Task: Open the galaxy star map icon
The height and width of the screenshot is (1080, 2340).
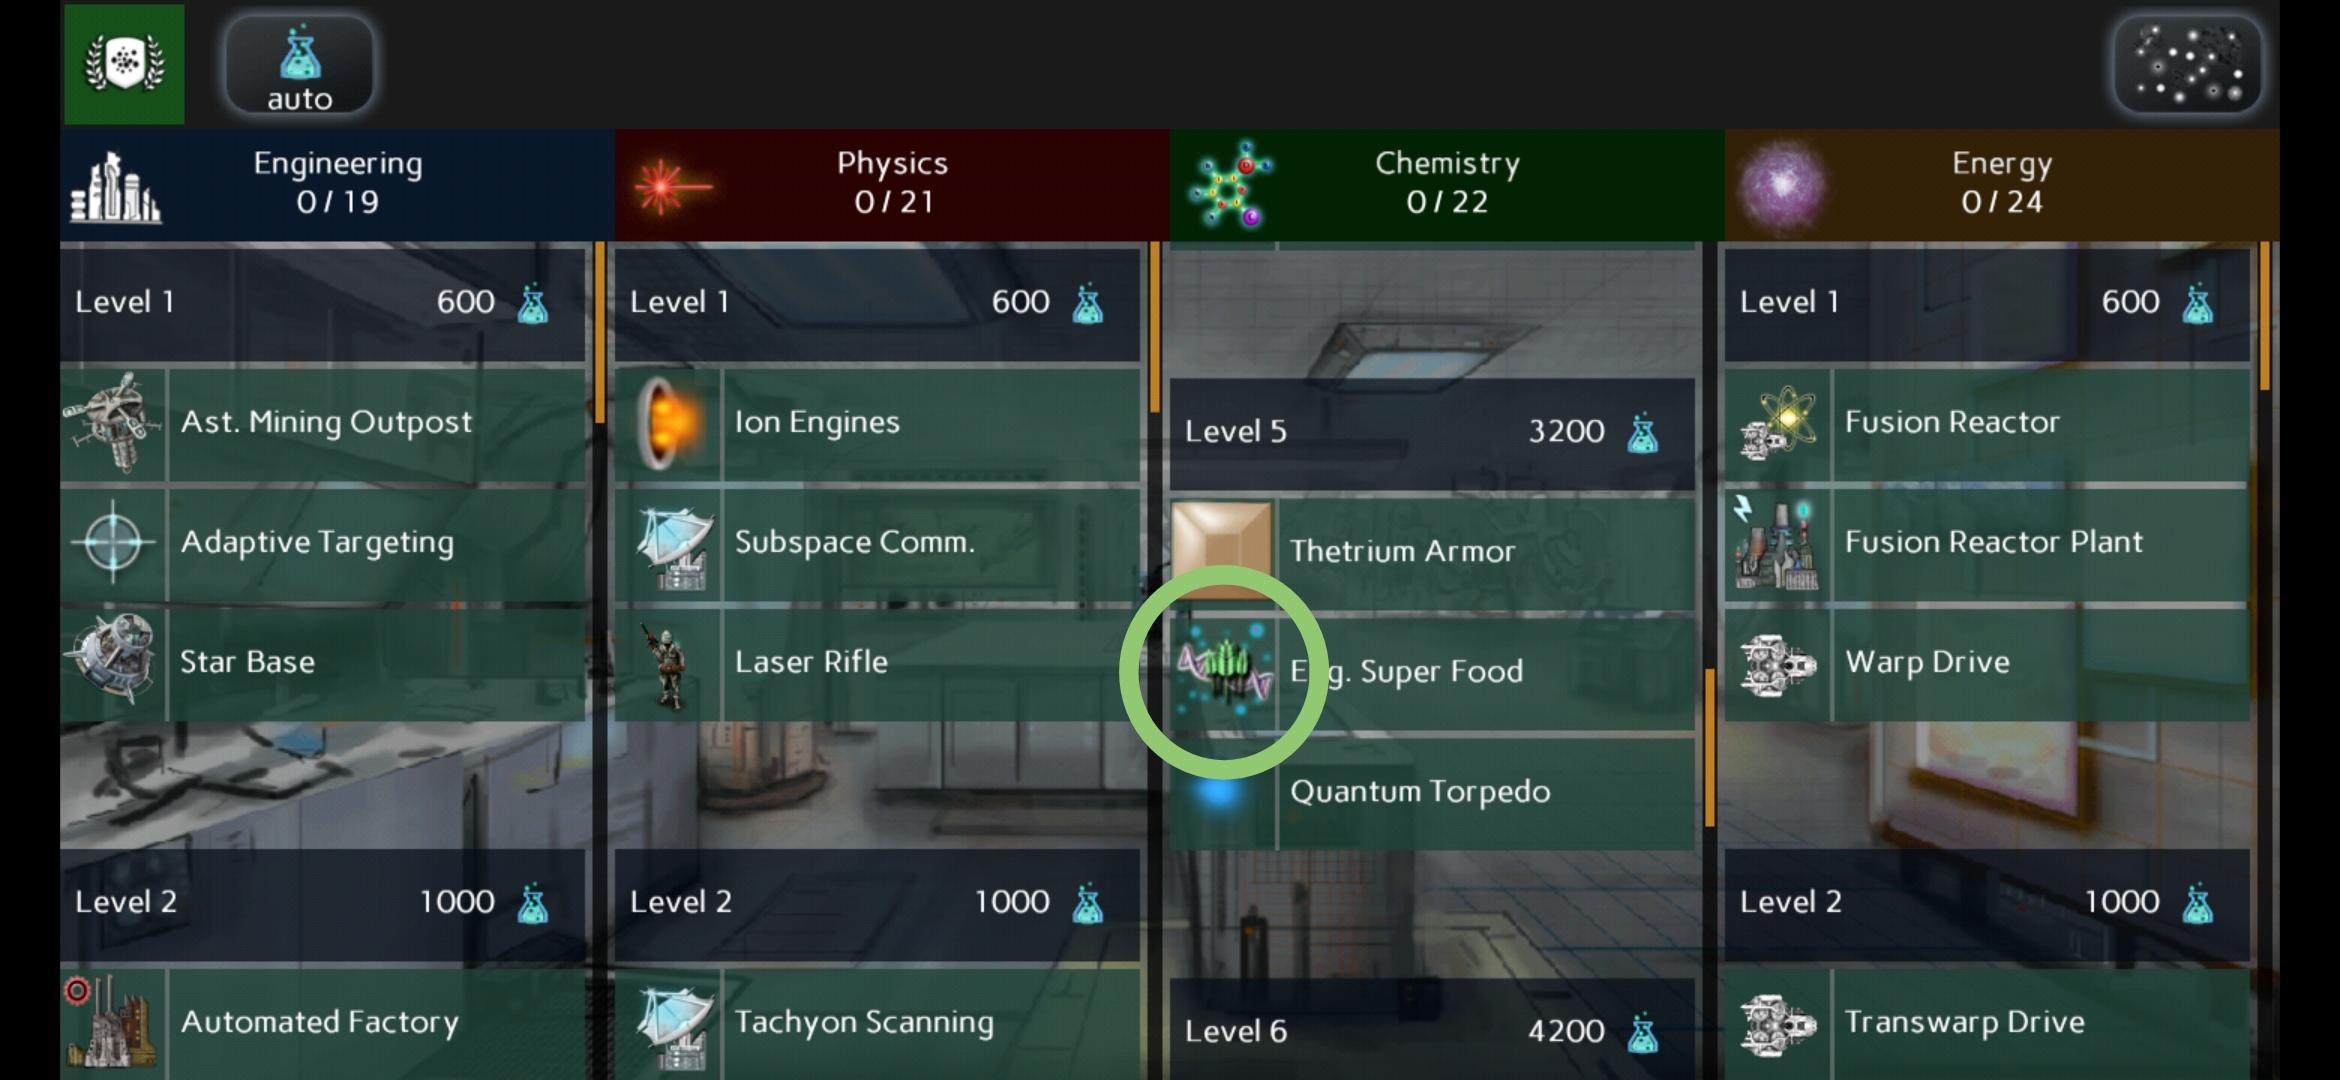Action: 2187,65
